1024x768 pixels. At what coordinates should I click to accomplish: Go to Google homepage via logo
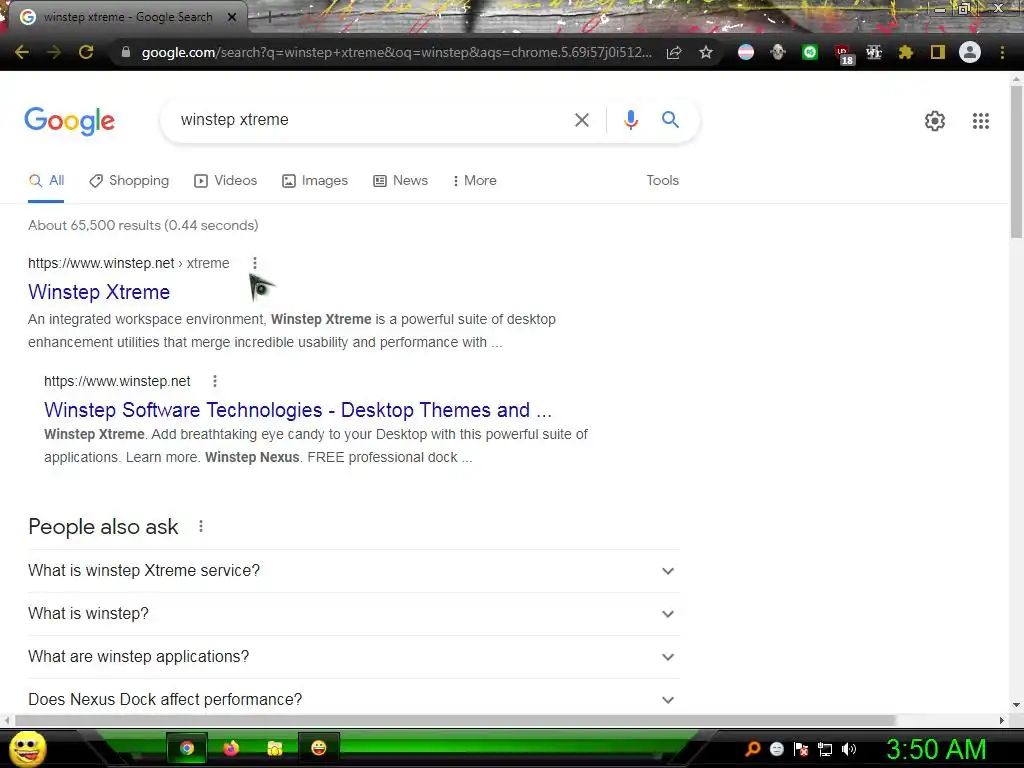[x=69, y=121]
